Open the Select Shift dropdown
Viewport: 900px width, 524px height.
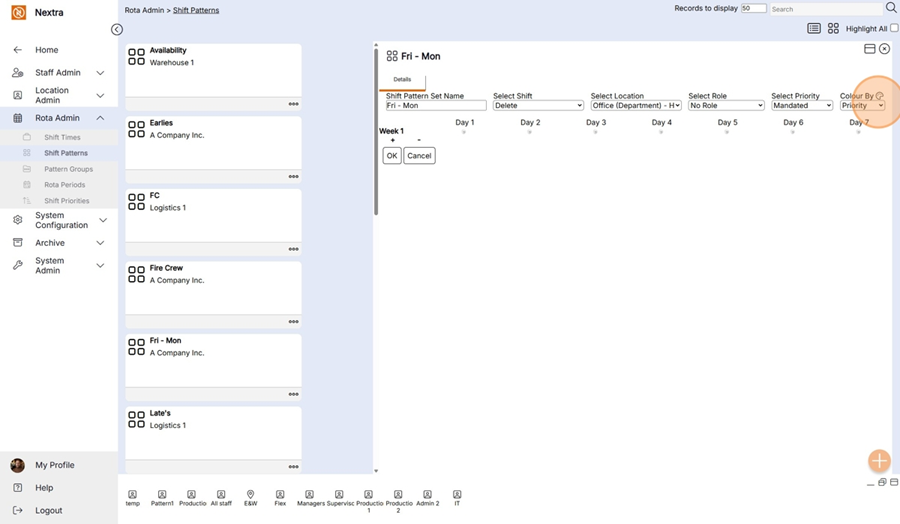tap(538, 106)
